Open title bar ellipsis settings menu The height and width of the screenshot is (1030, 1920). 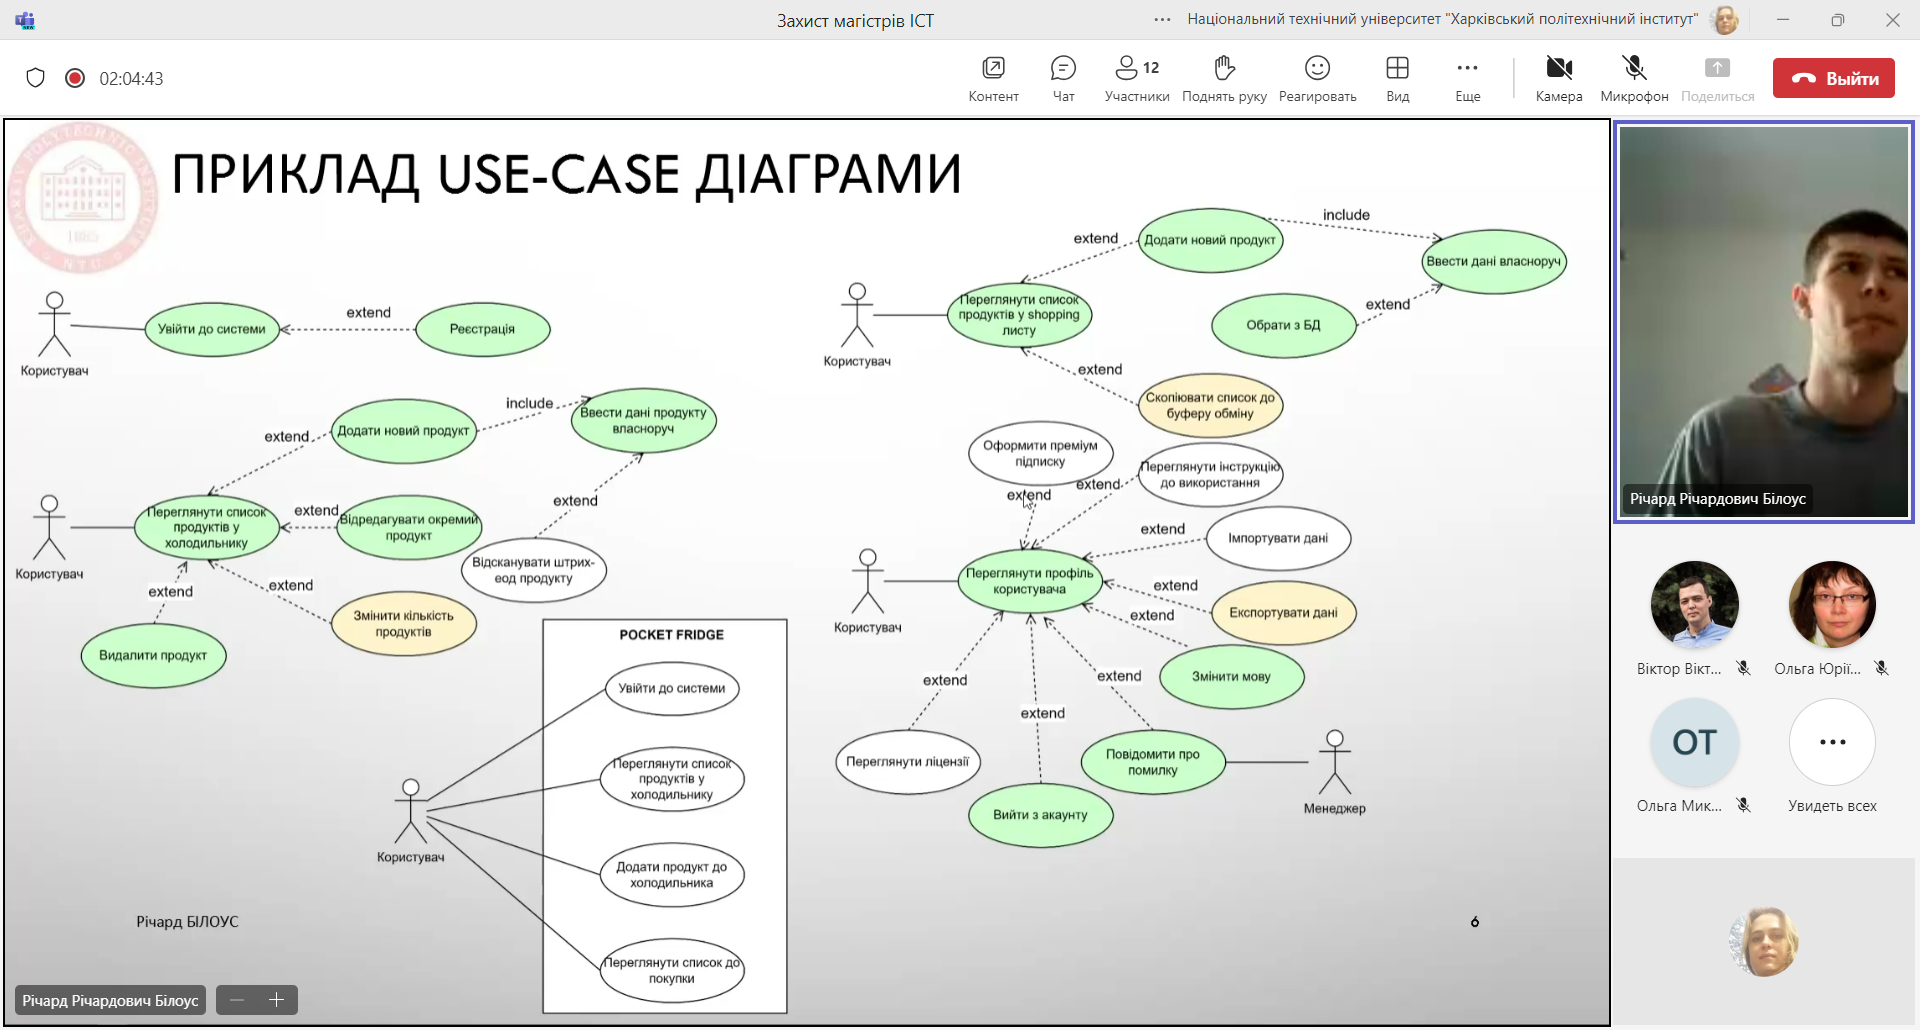tap(1162, 19)
